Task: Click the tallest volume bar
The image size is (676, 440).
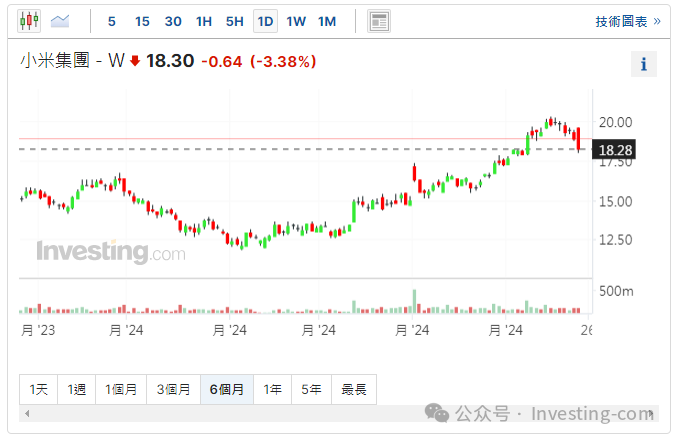Action: pyautogui.click(x=415, y=301)
